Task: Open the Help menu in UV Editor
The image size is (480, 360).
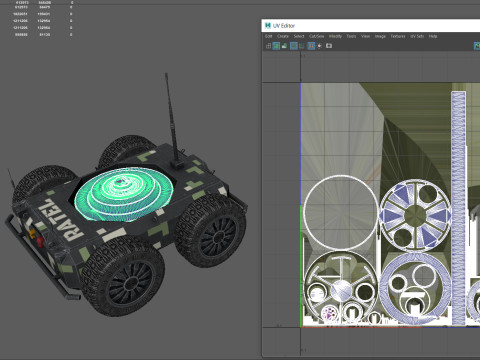Action: [433, 36]
